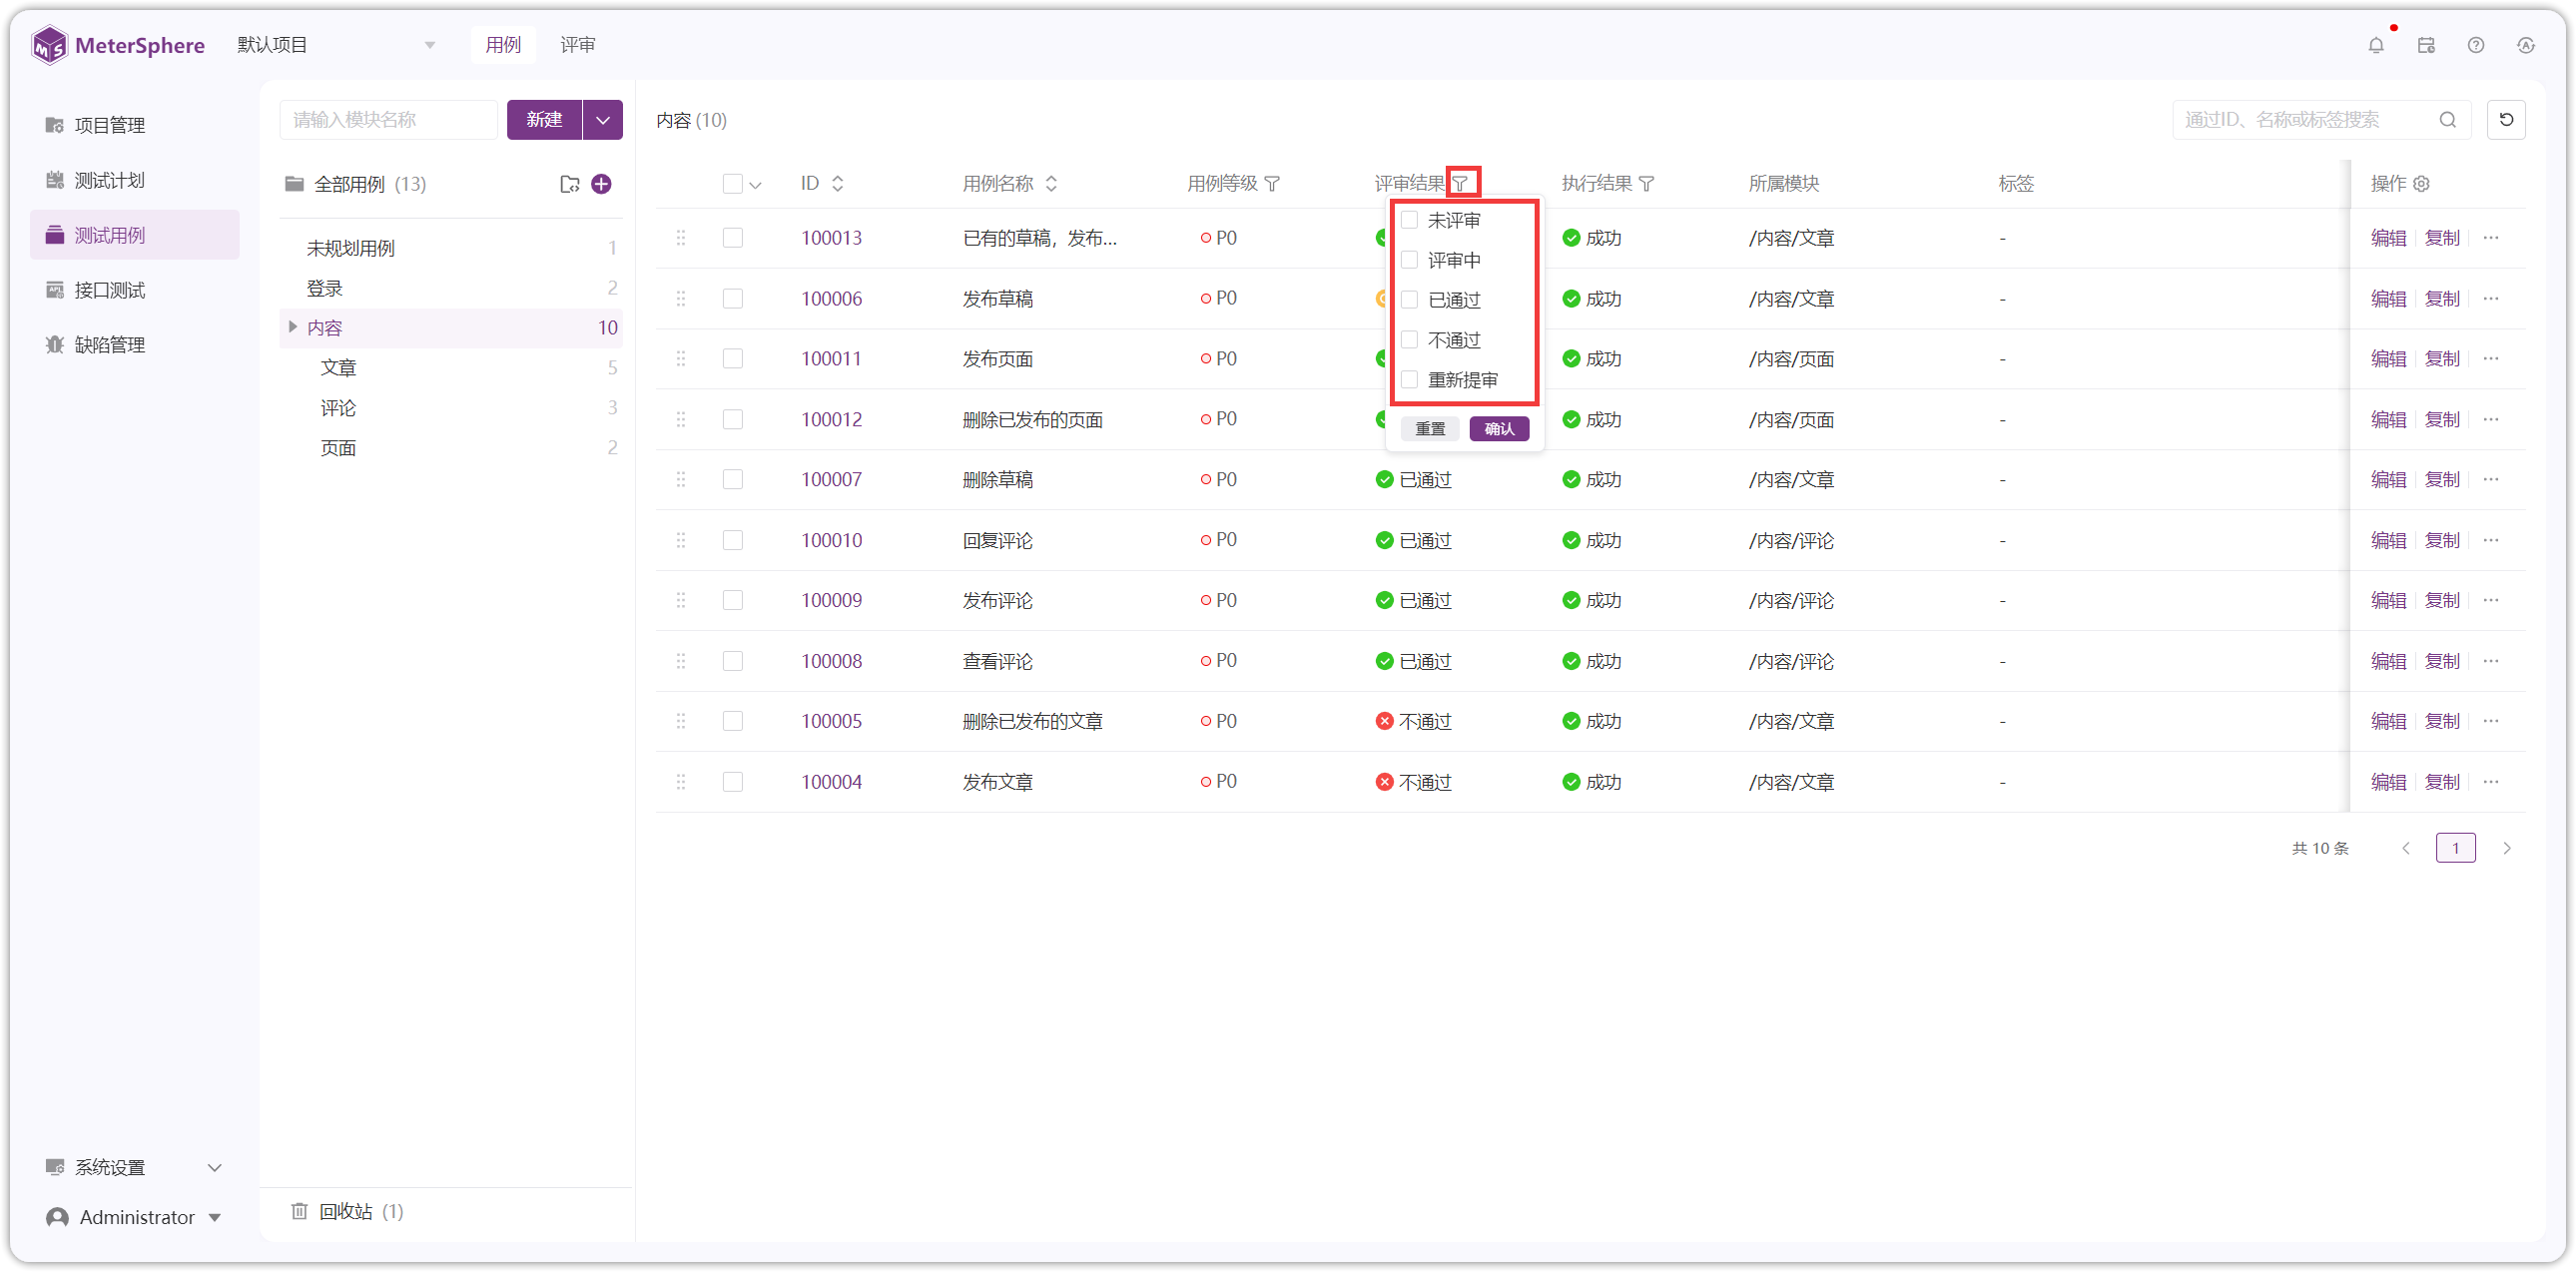
Task: Open more actions for case 100004
Action: point(2491,782)
